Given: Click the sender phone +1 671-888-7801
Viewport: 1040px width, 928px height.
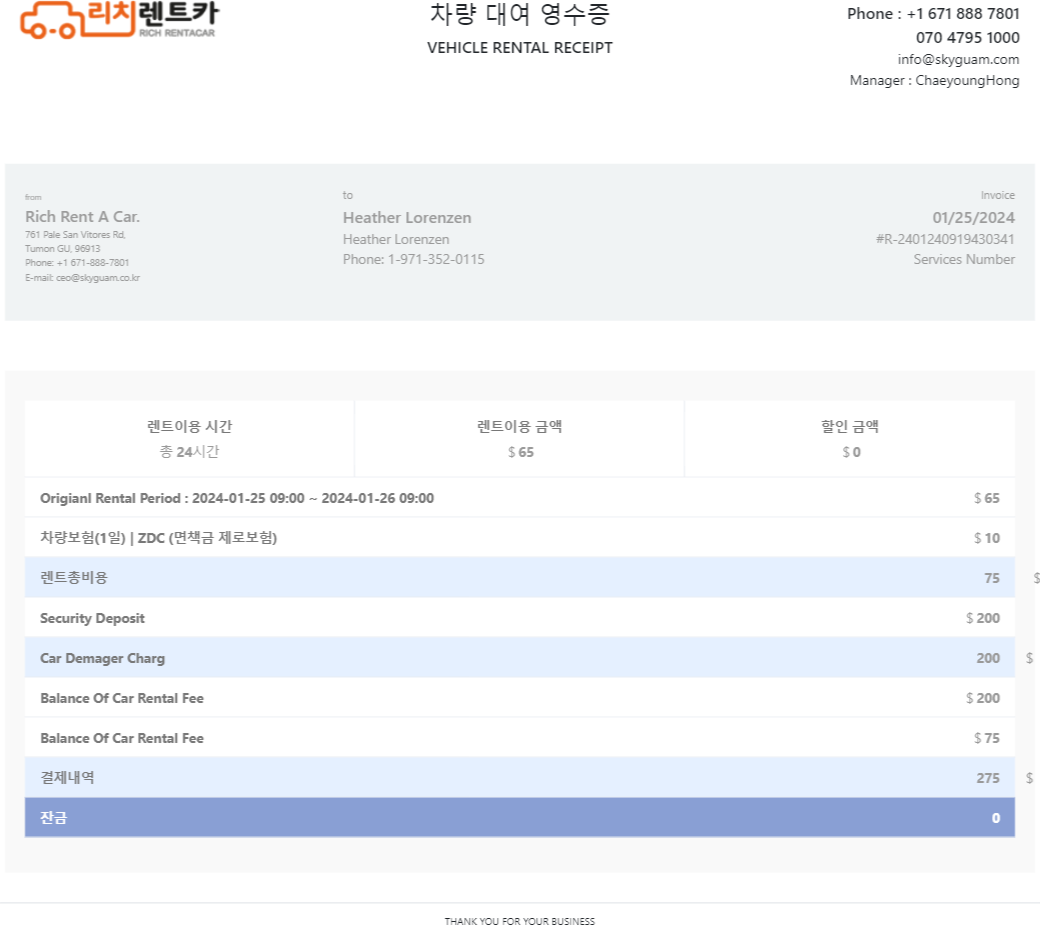Looking at the screenshot, I should pos(77,263).
